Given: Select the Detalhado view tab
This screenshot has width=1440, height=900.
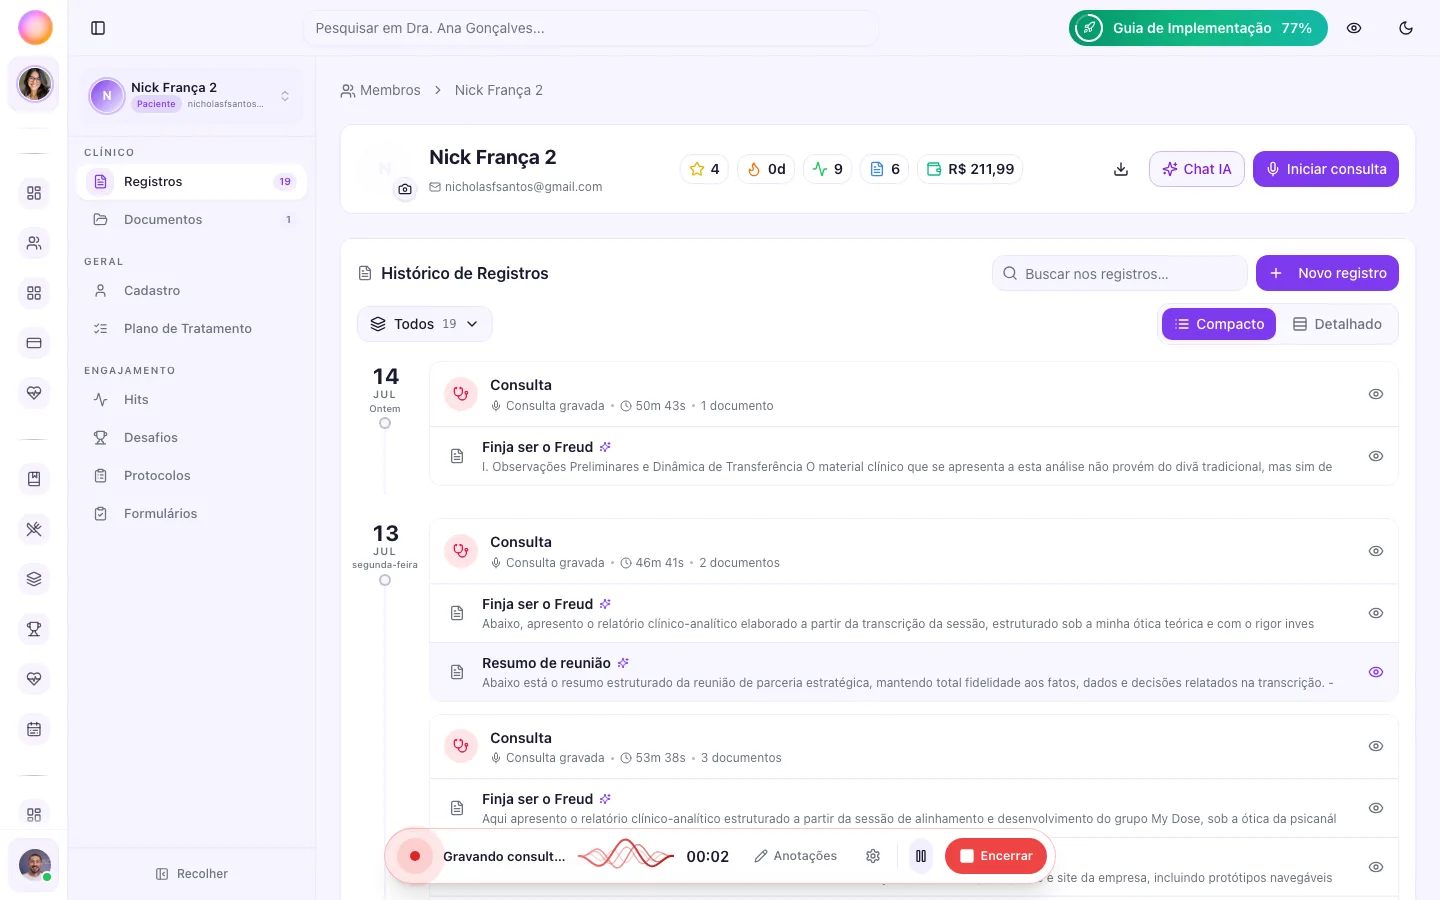Looking at the screenshot, I should tap(1337, 324).
